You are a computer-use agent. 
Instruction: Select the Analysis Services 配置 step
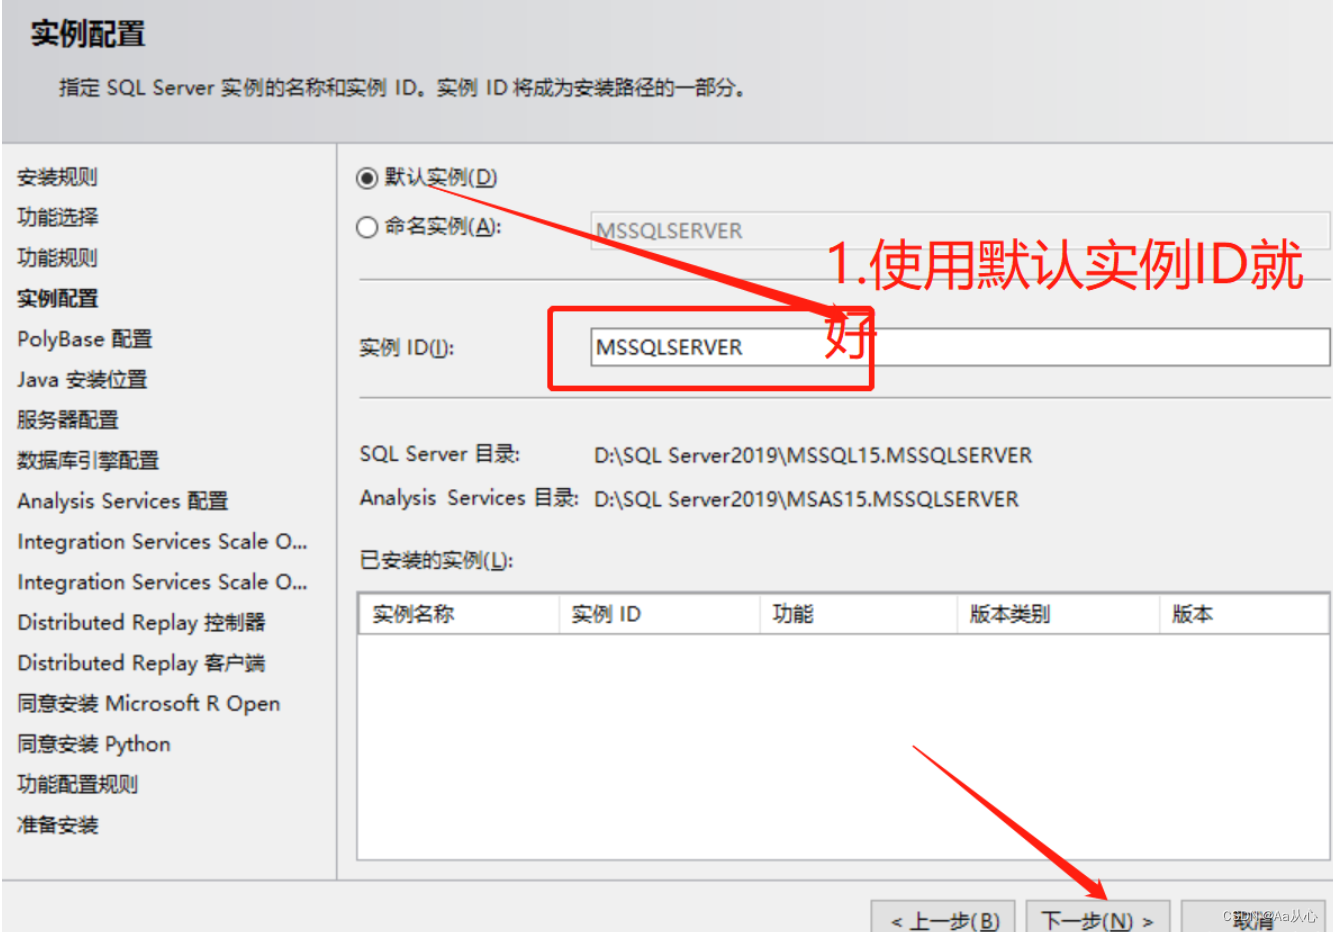[123, 501]
